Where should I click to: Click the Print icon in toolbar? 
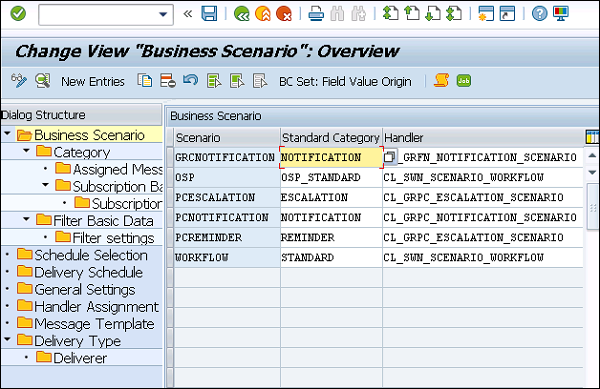tap(316, 14)
